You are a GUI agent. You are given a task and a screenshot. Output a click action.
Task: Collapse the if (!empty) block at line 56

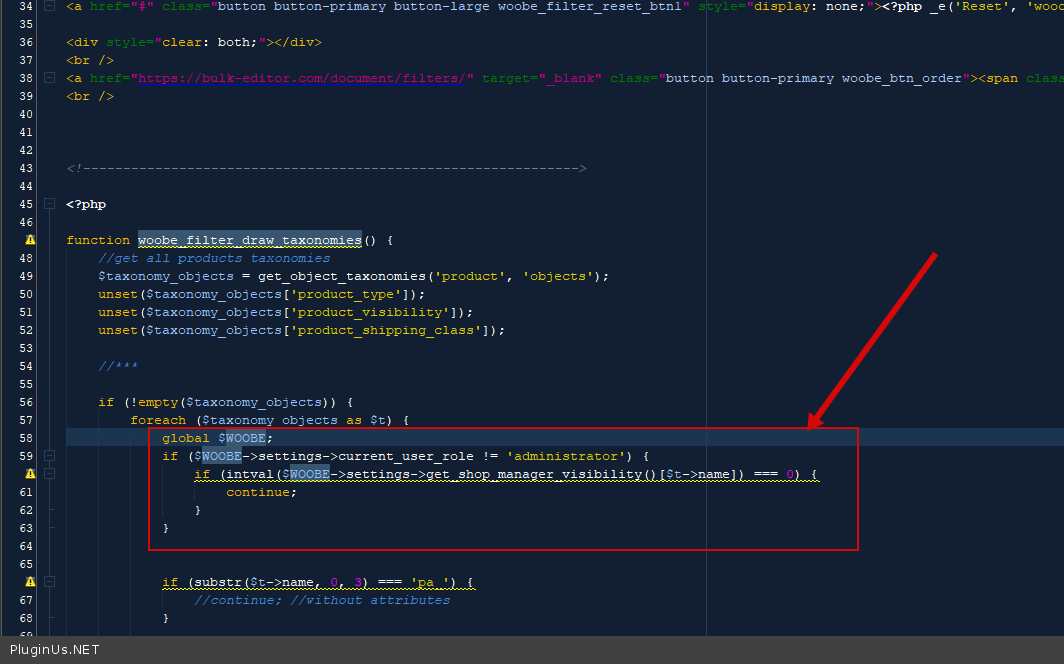pyautogui.click(x=49, y=402)
